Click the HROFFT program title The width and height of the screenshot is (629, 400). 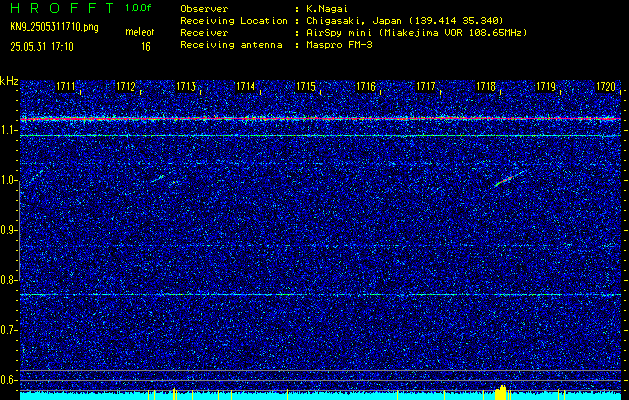pos(62,8)
